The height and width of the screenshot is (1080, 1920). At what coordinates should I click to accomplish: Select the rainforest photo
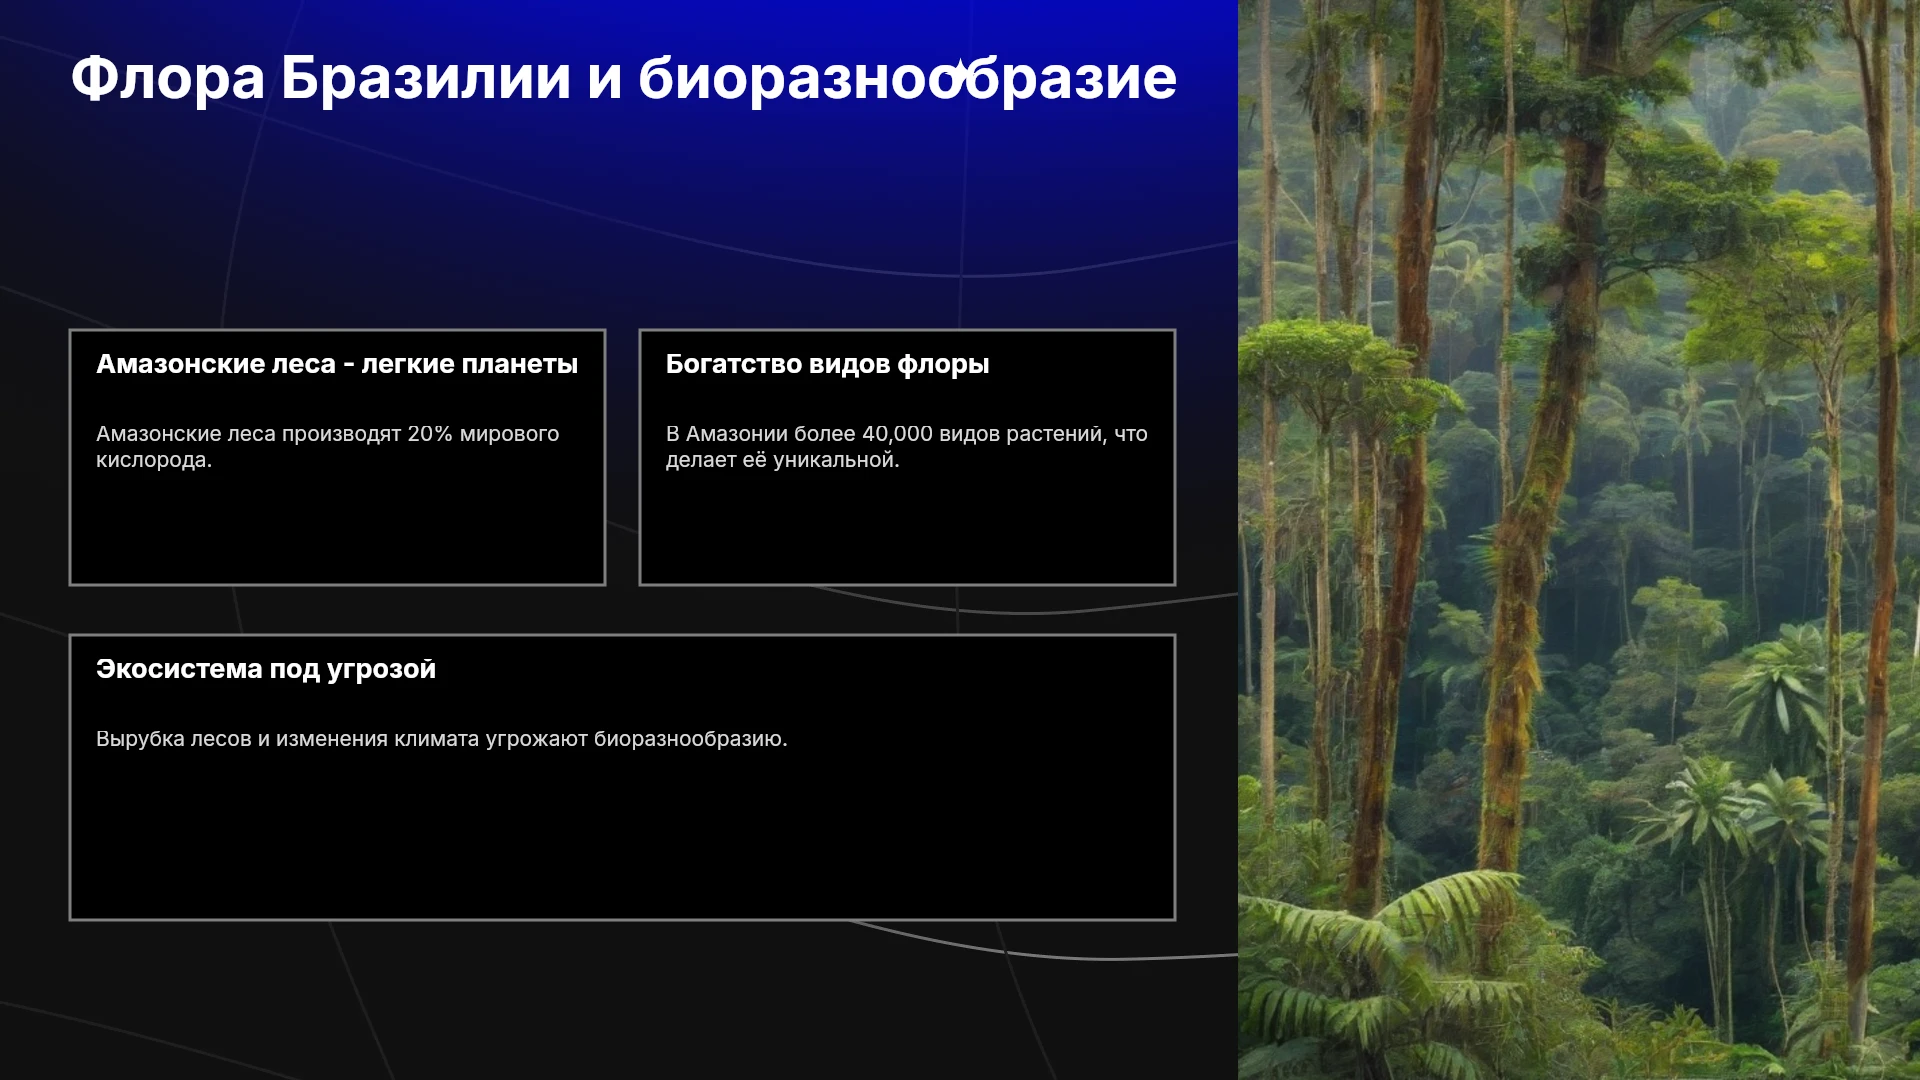[x=1579, y=540]
